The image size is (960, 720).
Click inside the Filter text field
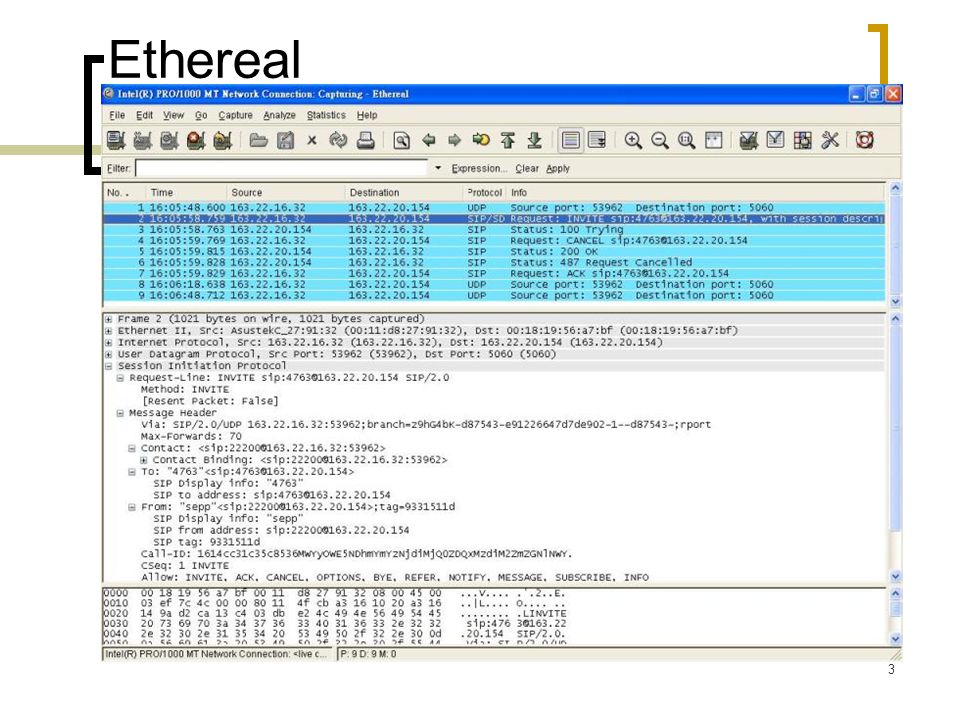[x=281, y=168]
